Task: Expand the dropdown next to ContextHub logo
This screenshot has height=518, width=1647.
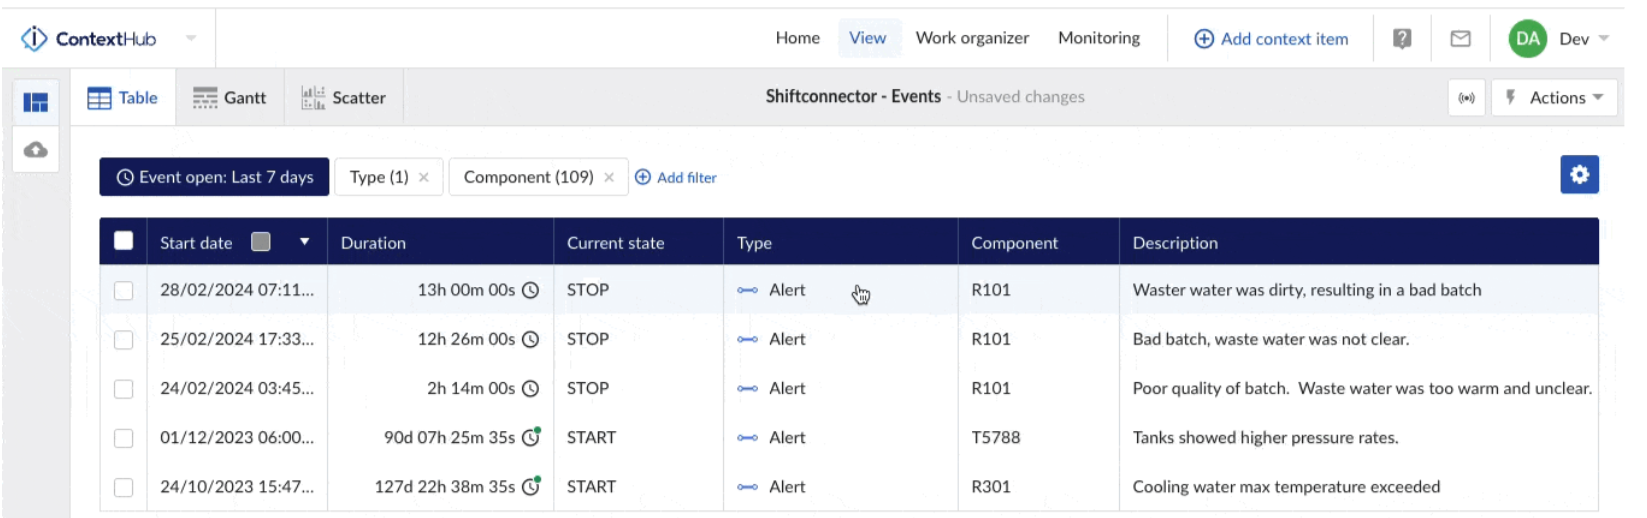Action: (191, 39)
